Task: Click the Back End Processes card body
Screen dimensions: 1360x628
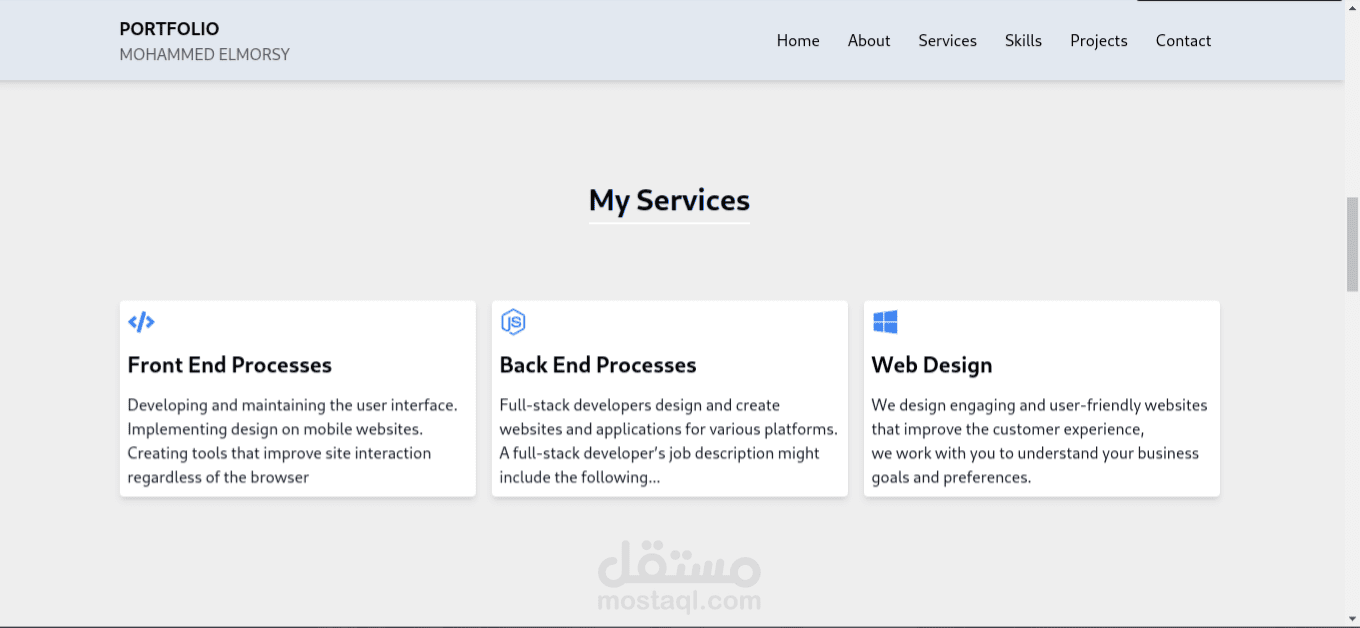Action: pyautogui.click(x=669, y=440)
